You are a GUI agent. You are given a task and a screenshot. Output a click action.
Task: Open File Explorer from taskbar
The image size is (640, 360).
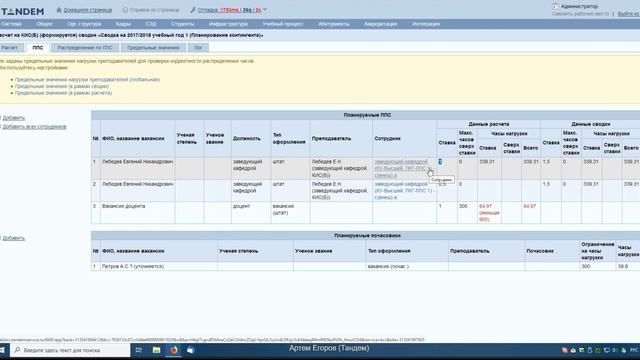click(156, 350)
